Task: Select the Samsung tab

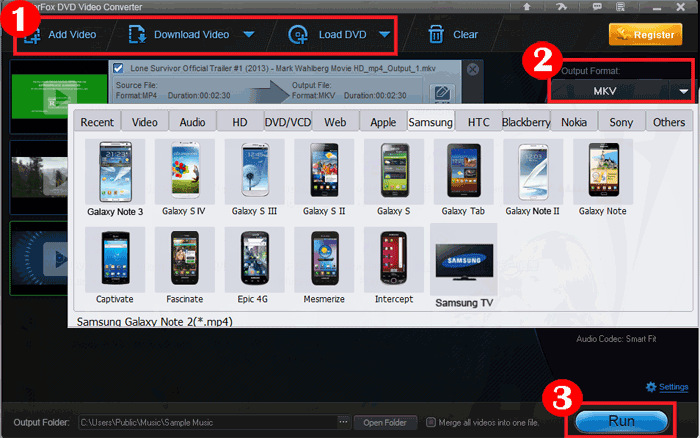Action: [431, 122]
